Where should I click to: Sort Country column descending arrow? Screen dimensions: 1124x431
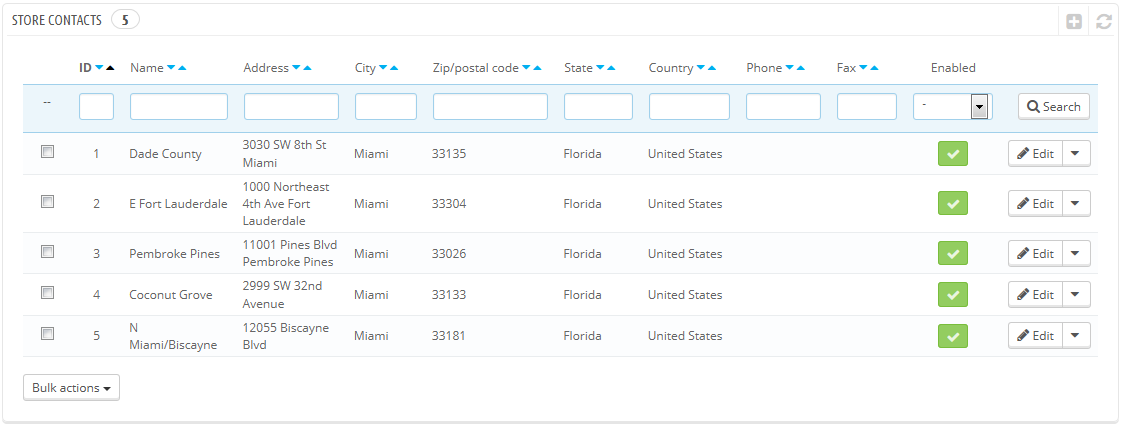click(700, 68)
